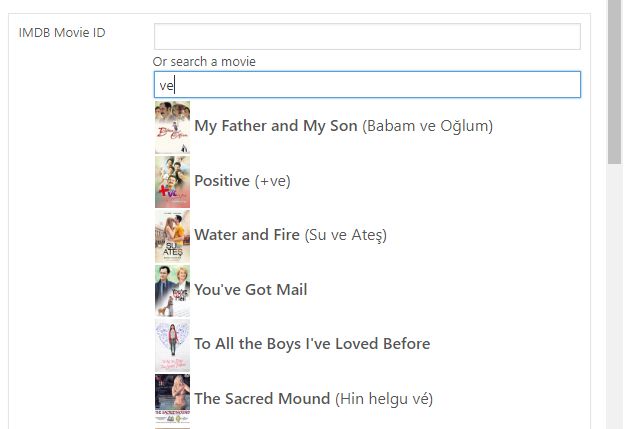Select The Sacred Mound title text
The image size is (634, 429).
click(262, 398)
